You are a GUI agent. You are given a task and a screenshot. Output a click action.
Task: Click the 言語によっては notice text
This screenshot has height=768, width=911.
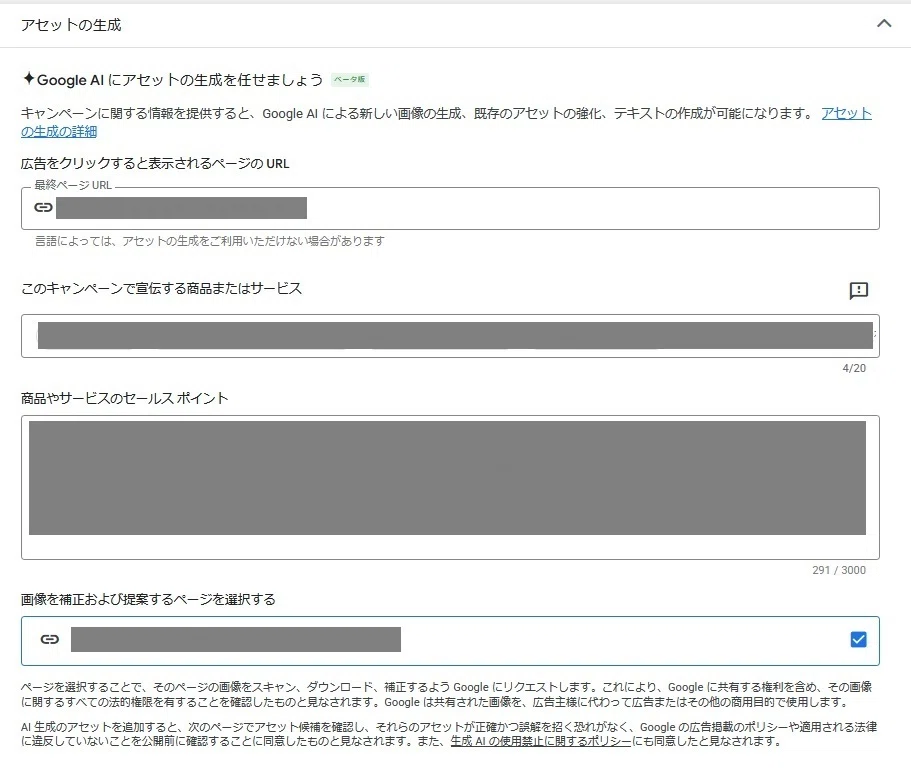(x=210, y=241)
